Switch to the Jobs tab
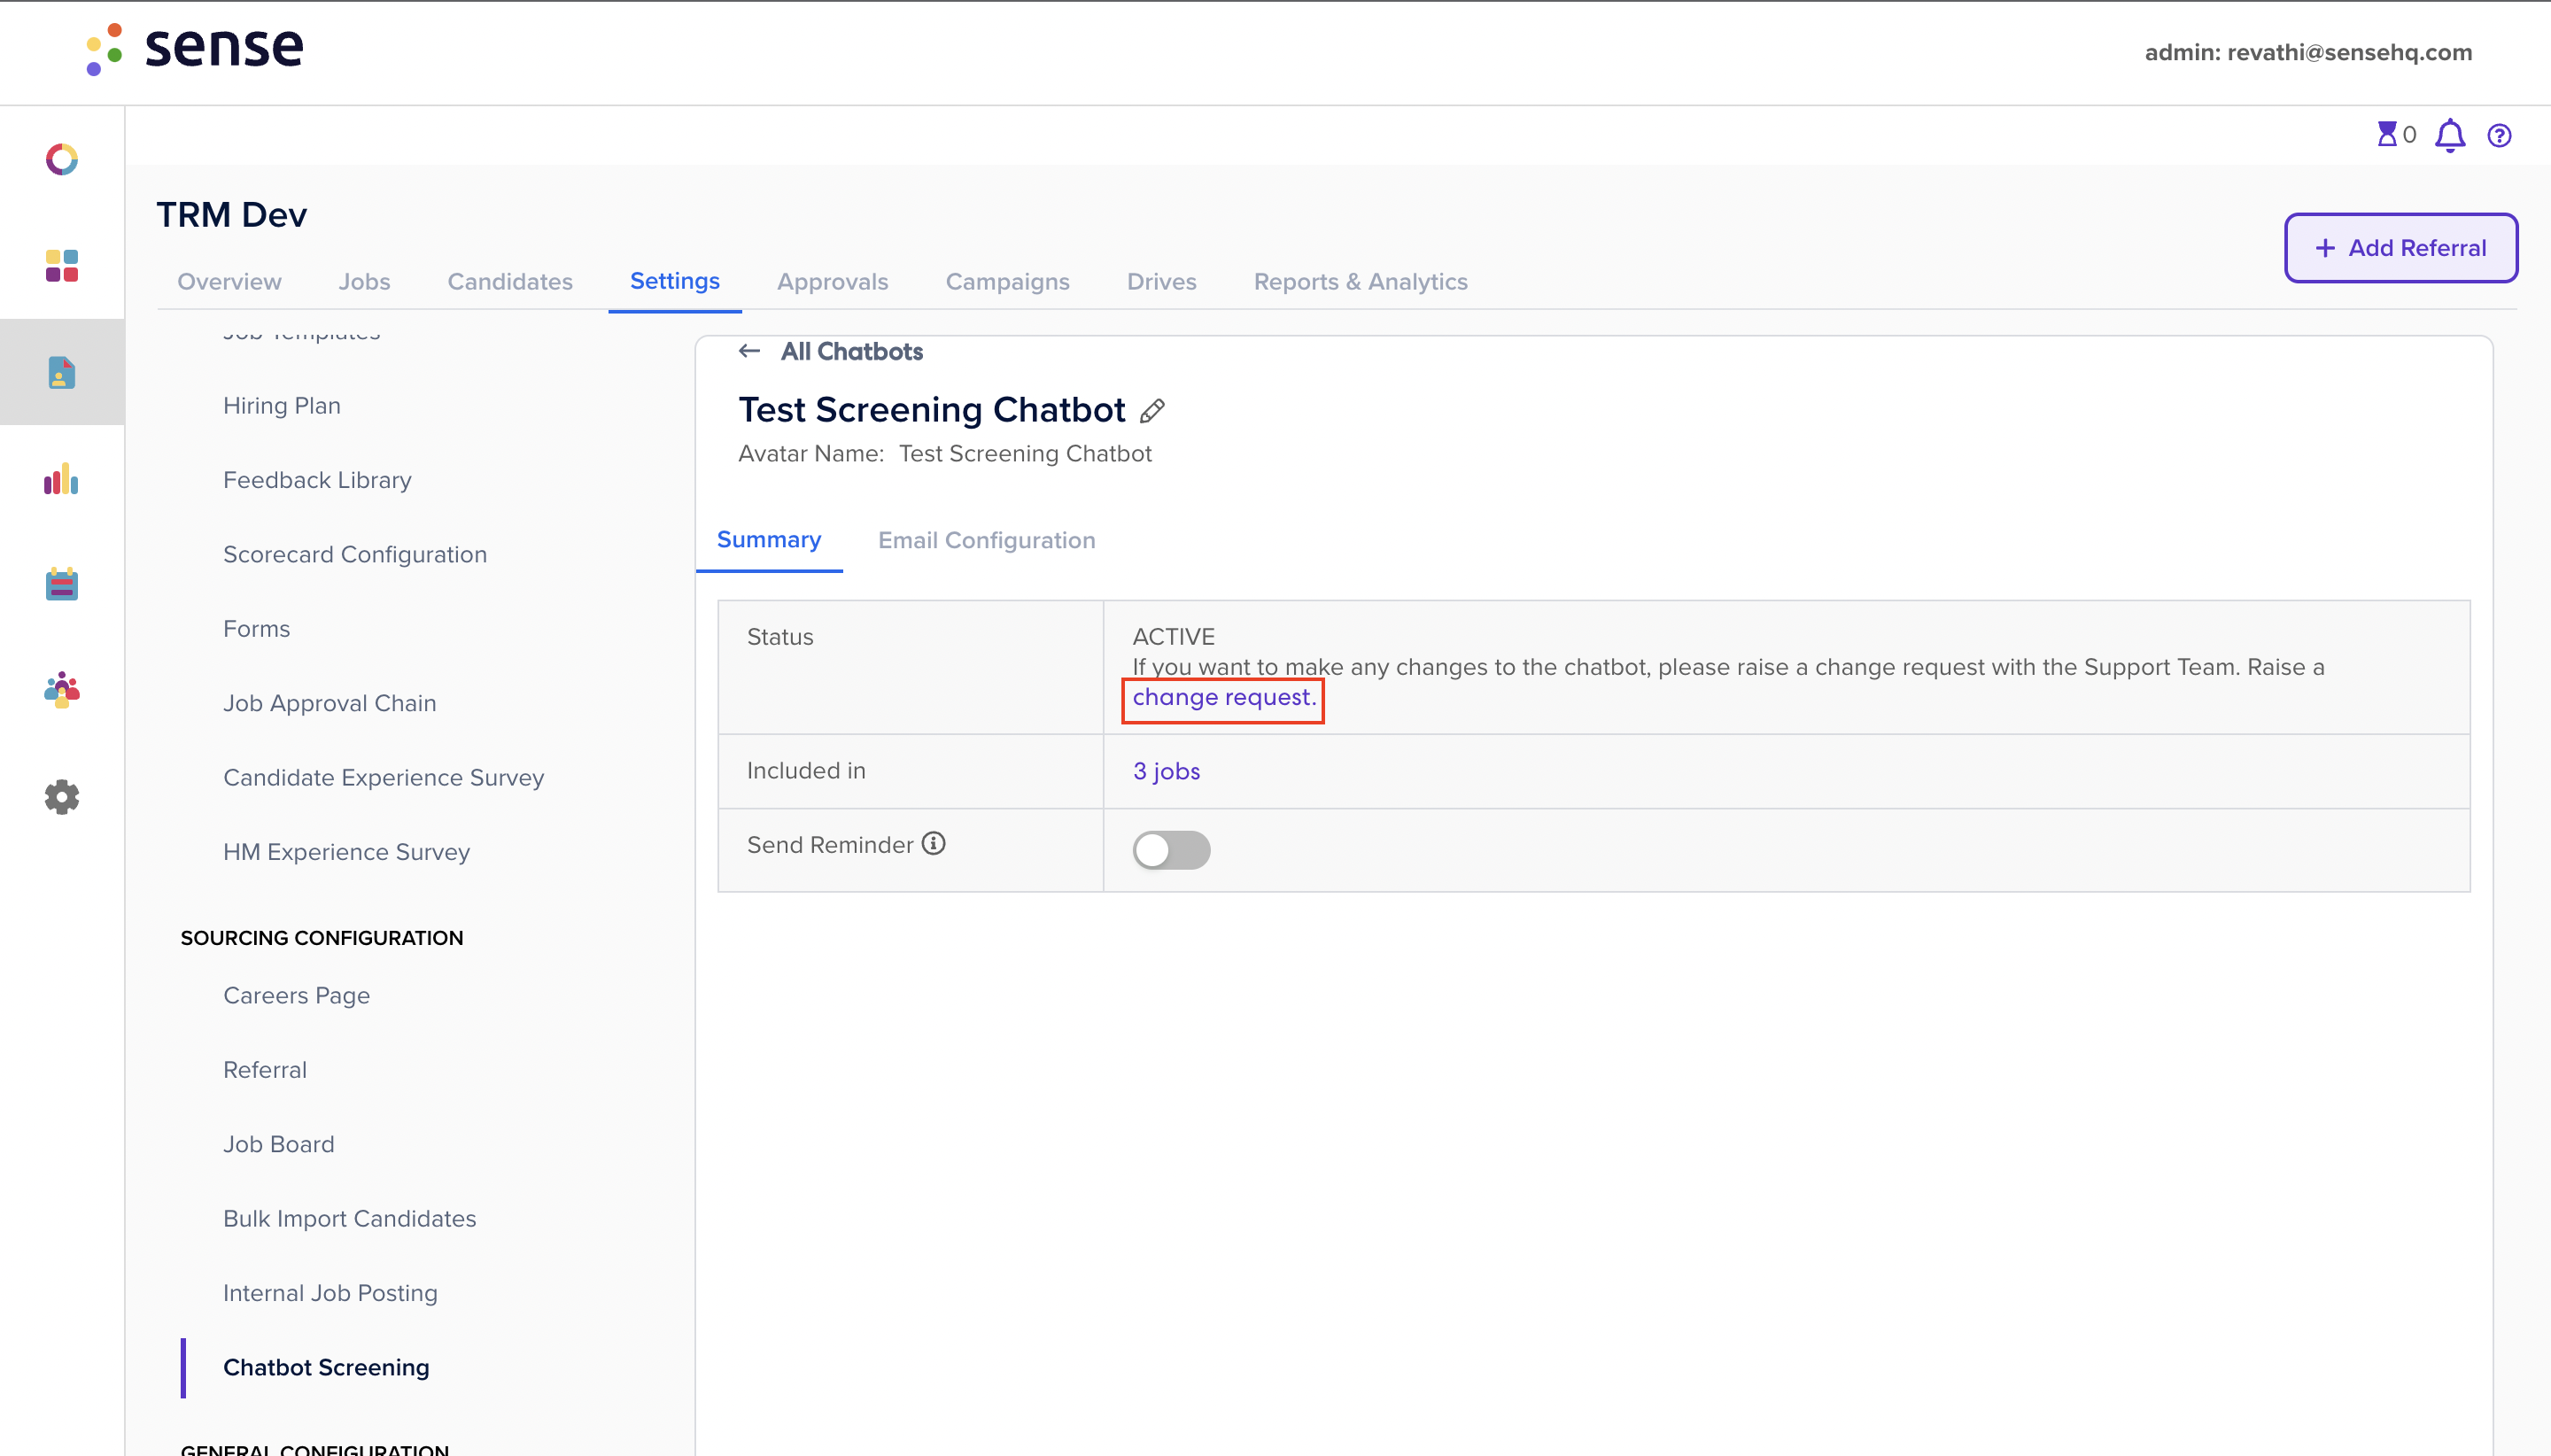The image size is (2551, 1456). click(x=364, y=282)
